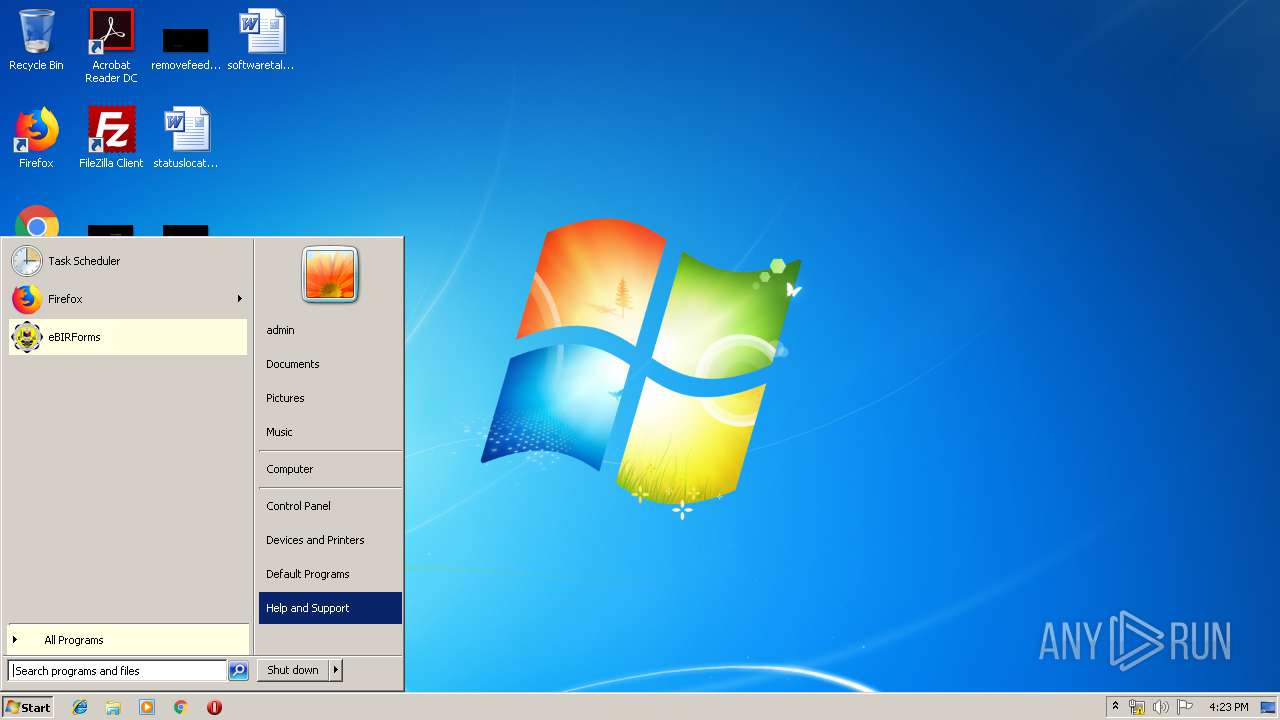
Task: Click the red Opera-style taskbar icon
Action: coord(214,707)
